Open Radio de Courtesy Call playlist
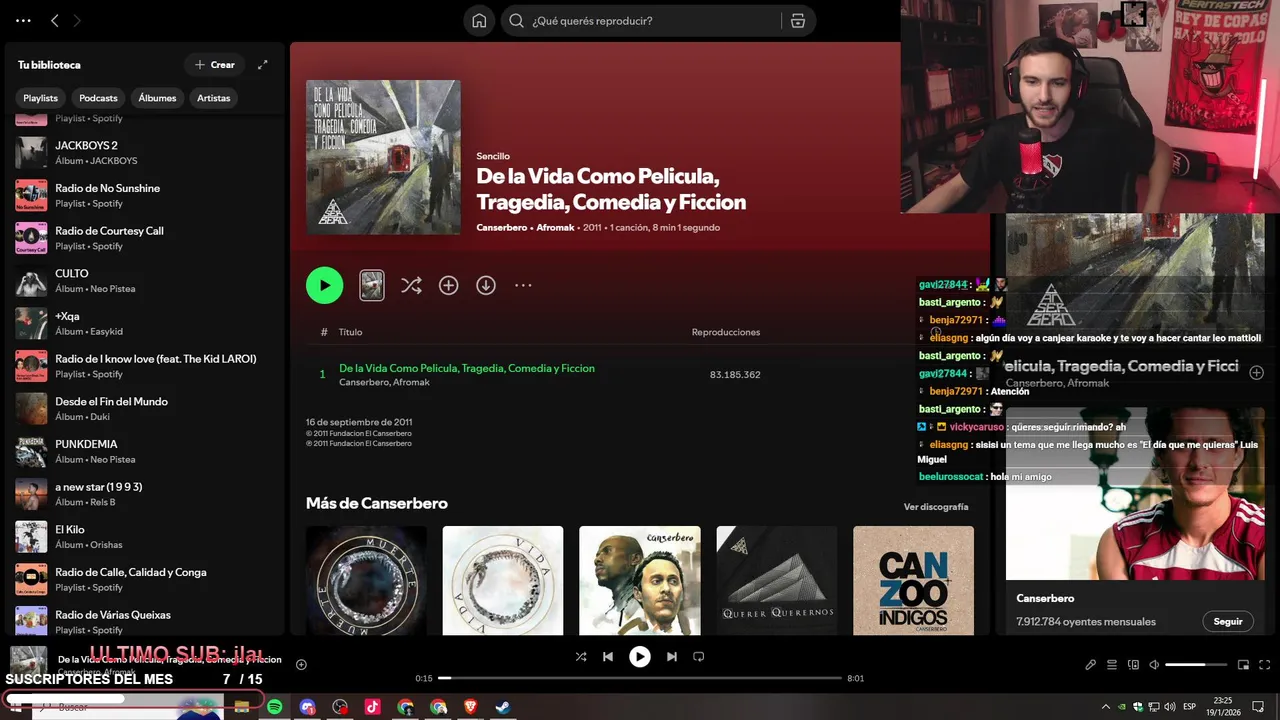 coord(145,238)
